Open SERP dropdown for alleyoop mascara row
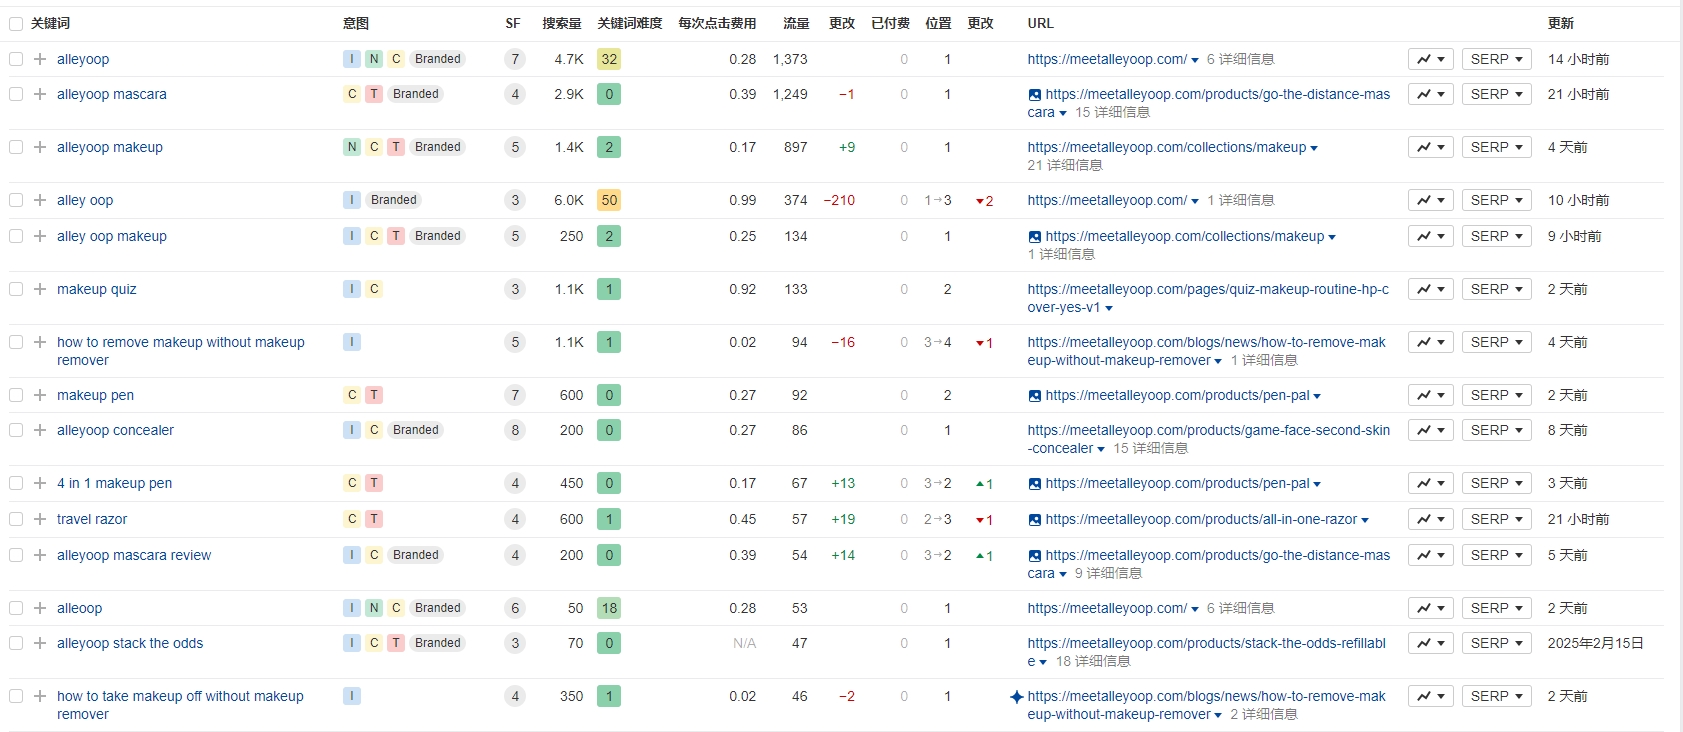 tap(1496, 94)
